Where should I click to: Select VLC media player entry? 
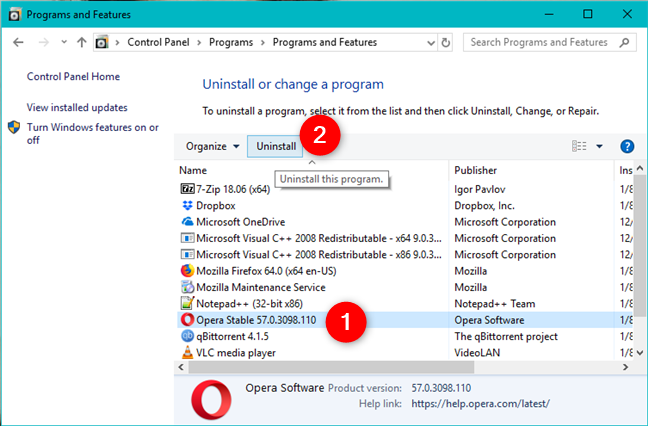(405, 352)
